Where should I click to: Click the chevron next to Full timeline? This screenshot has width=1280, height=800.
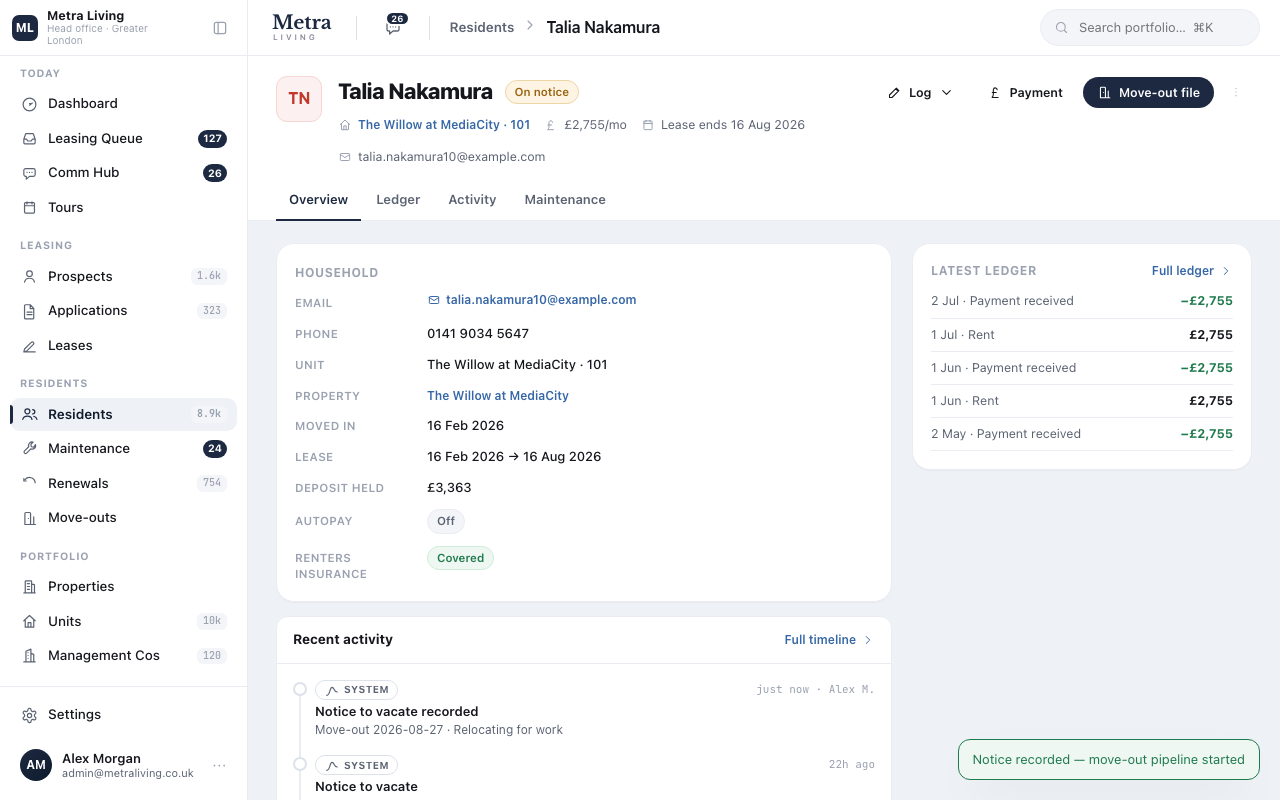[x=868, y=640]
